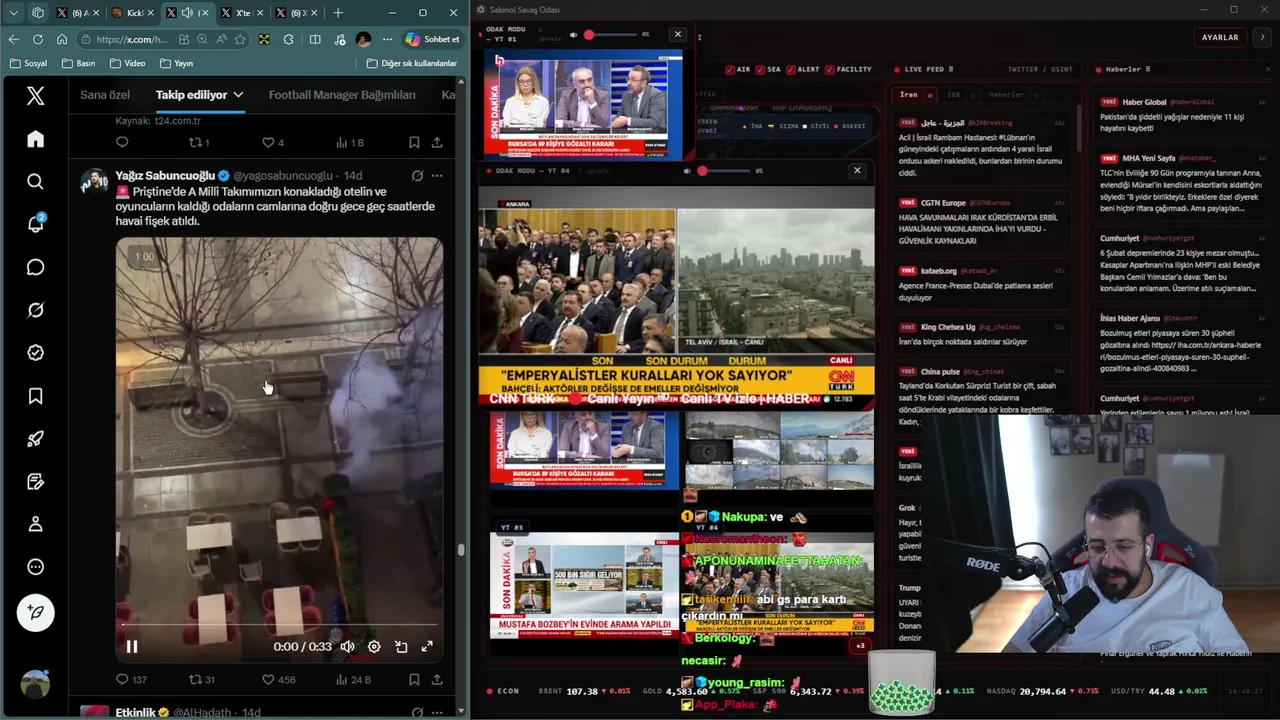Screen dimensions: 1280x720
Task: Expand the Takip ediliyor dropdown arrow
Action: tap(238, 95)
